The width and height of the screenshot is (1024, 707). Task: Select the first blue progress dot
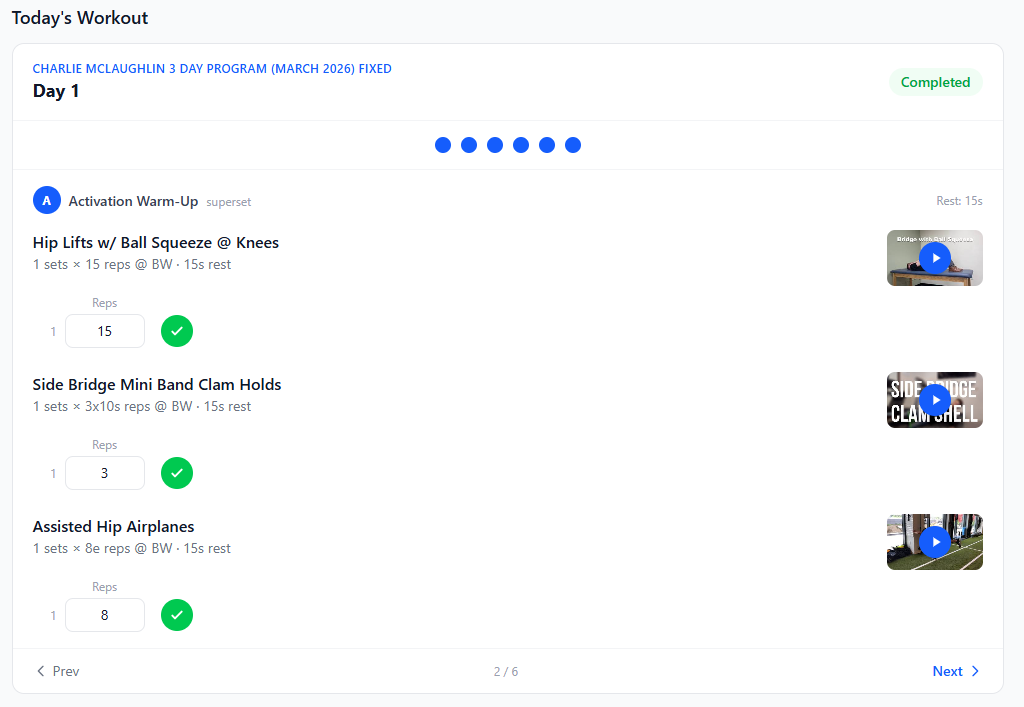[x=443, y=145]
